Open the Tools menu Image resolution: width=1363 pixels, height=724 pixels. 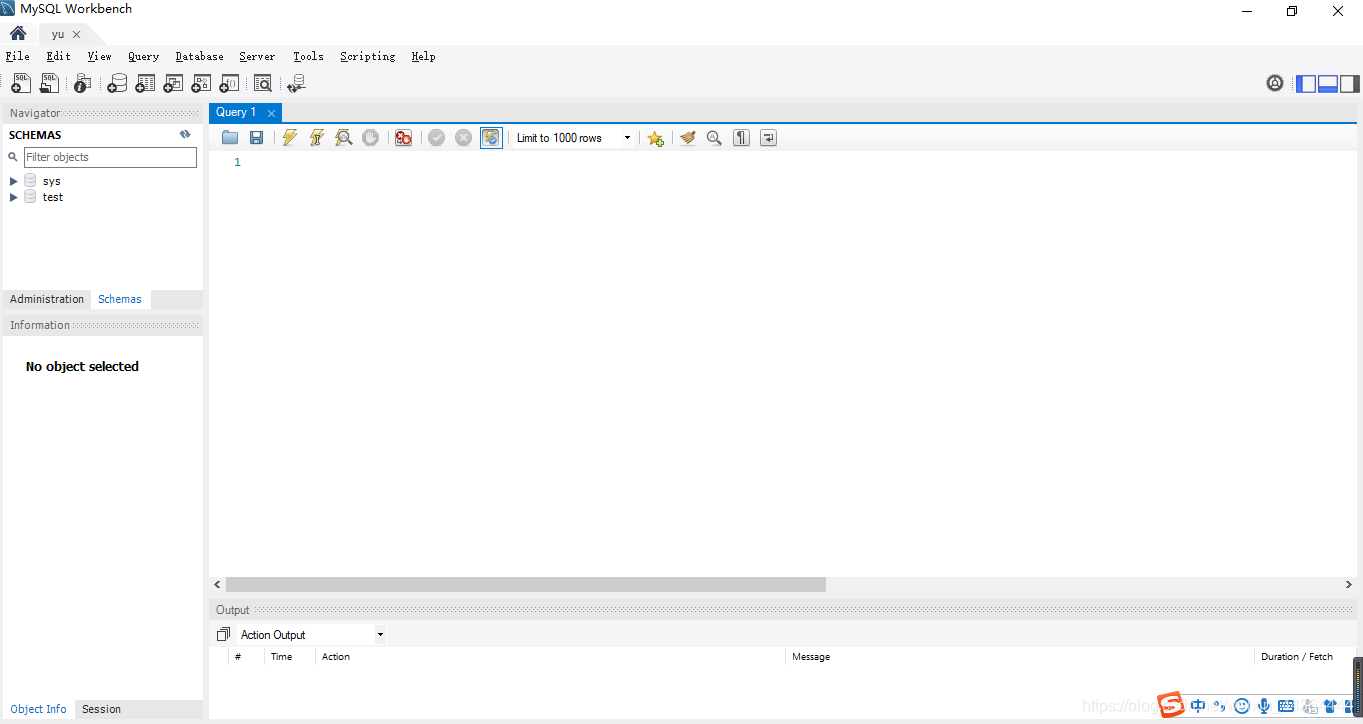click(x=308, y=56)
